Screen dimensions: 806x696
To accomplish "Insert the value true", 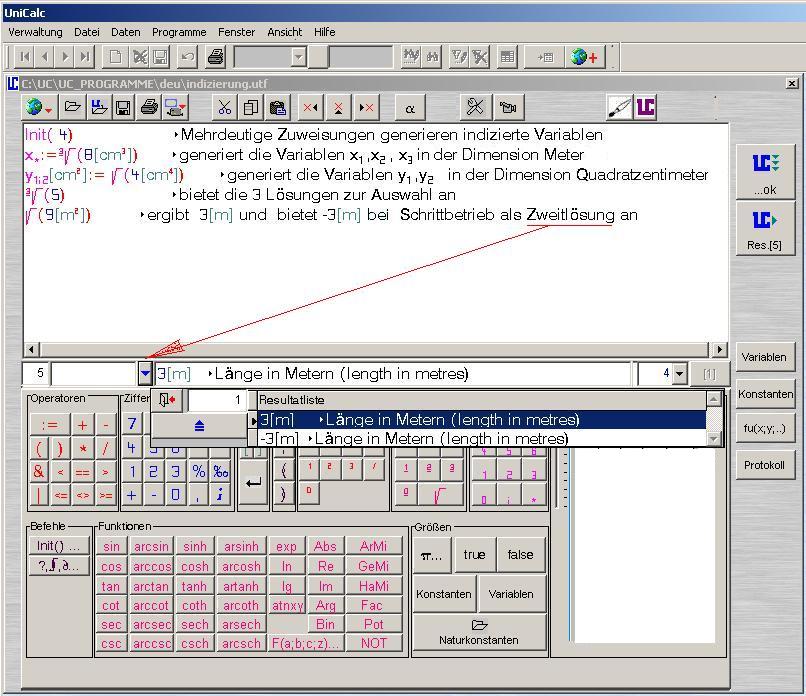I will [474, 555].
